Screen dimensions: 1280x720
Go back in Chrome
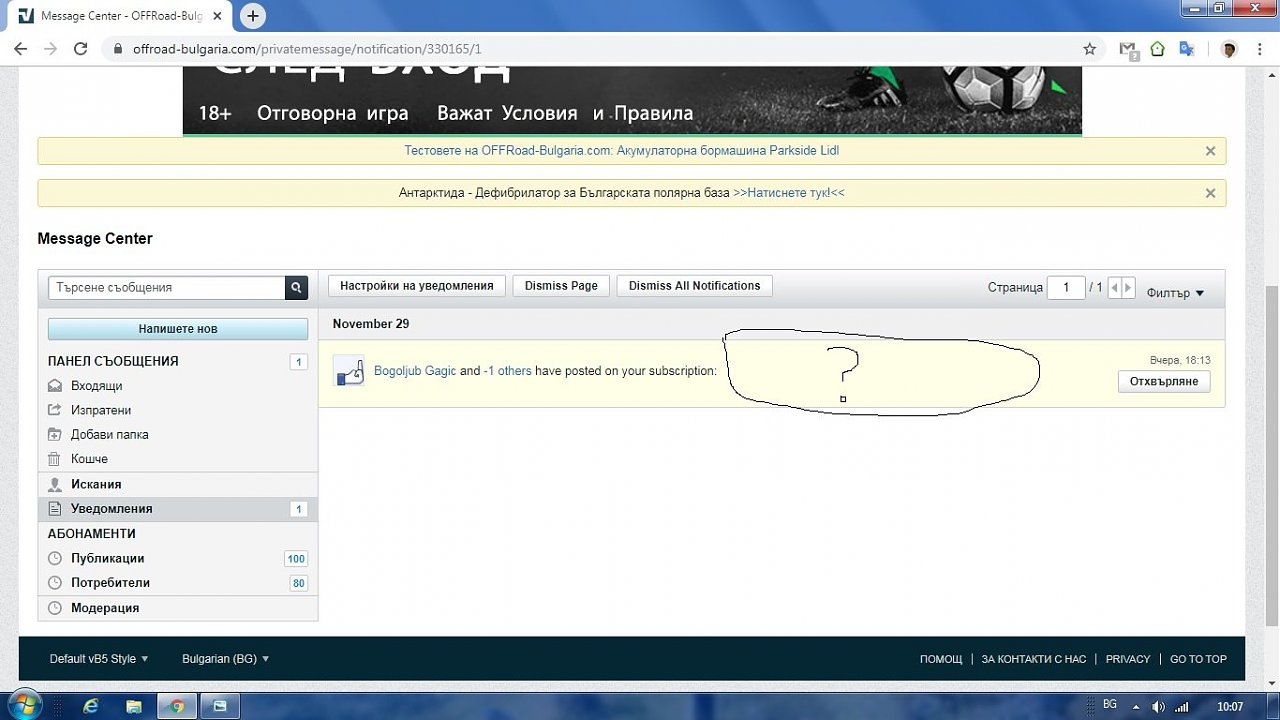point(21,48)
